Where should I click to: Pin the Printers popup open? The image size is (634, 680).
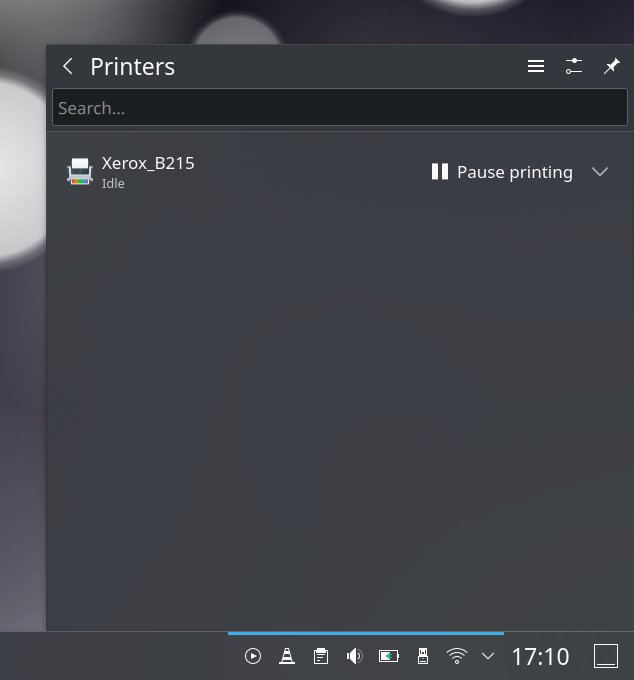611,66
